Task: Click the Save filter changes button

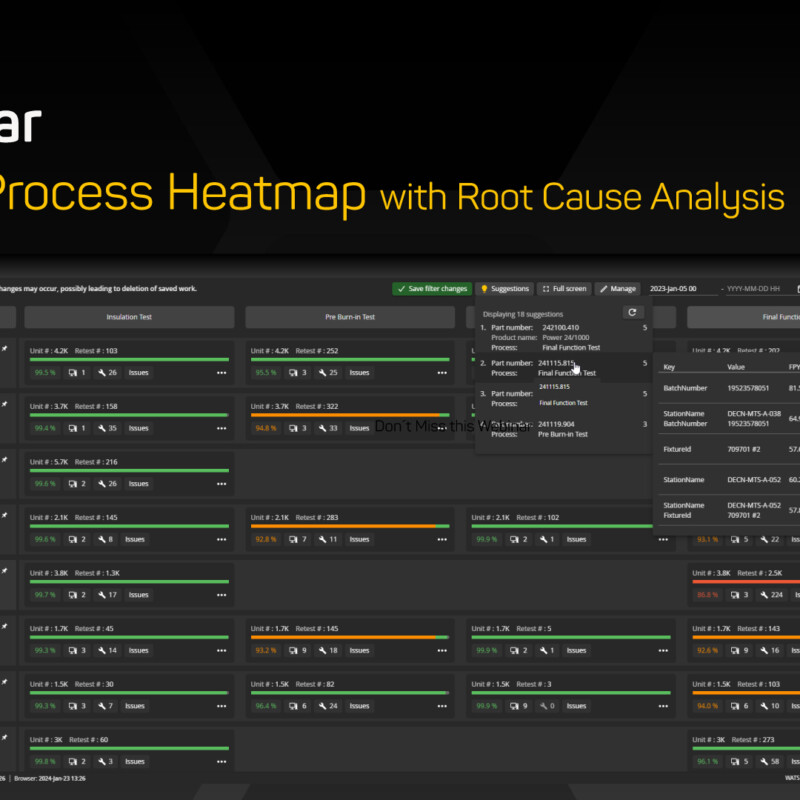Action: [430, 289]
